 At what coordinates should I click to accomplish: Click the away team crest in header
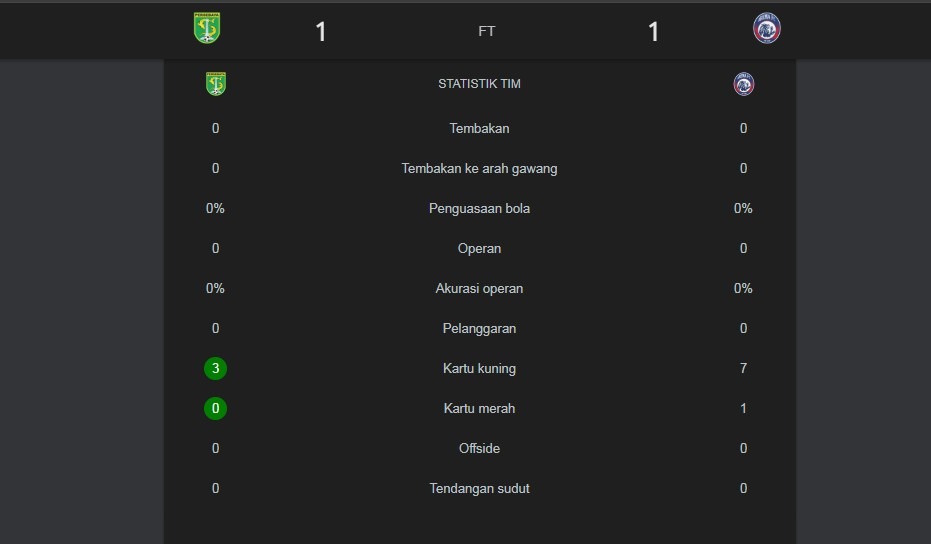(767, 28)
